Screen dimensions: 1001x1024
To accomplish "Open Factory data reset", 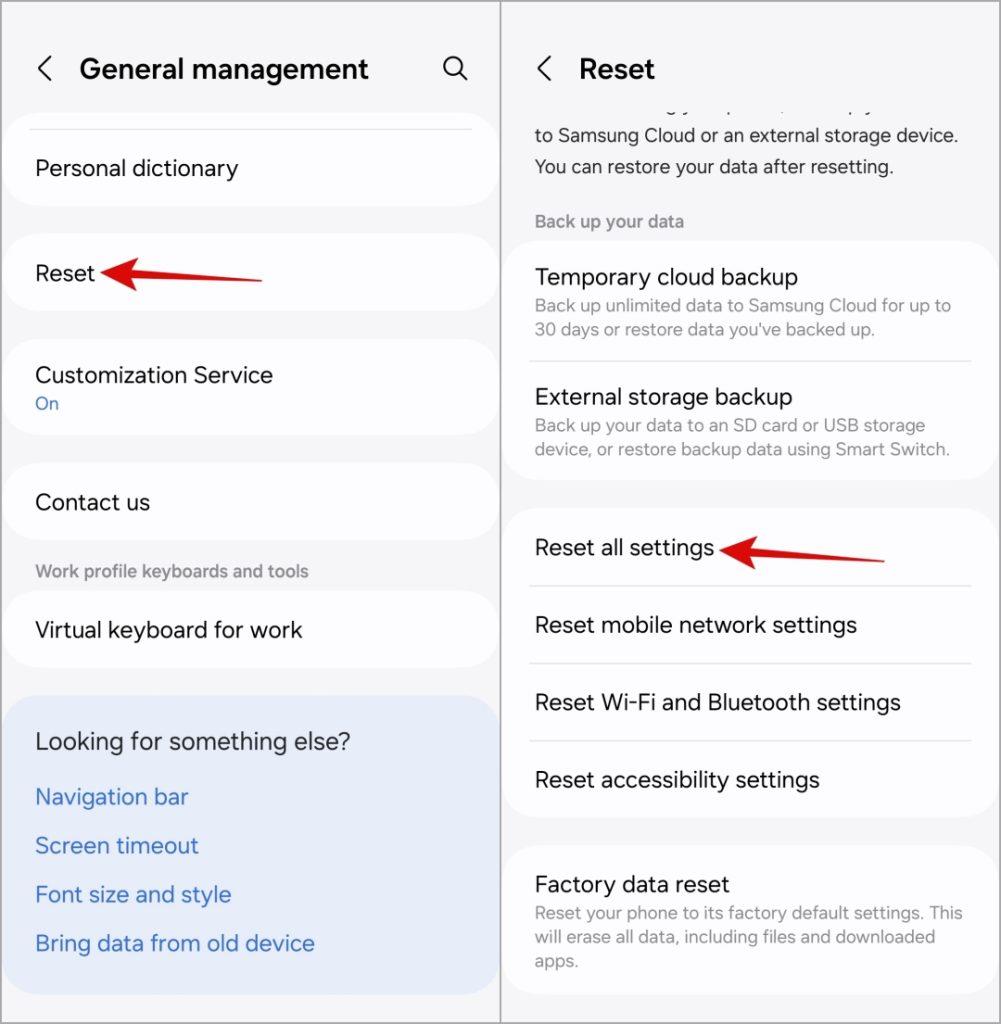I will [750, 921].
